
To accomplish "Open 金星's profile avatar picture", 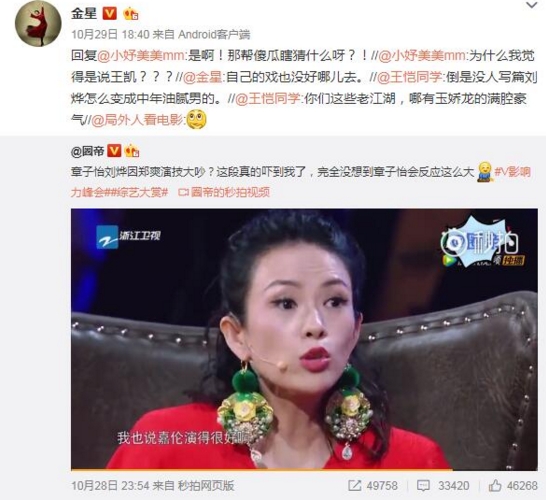I will [x=38, y=23].
